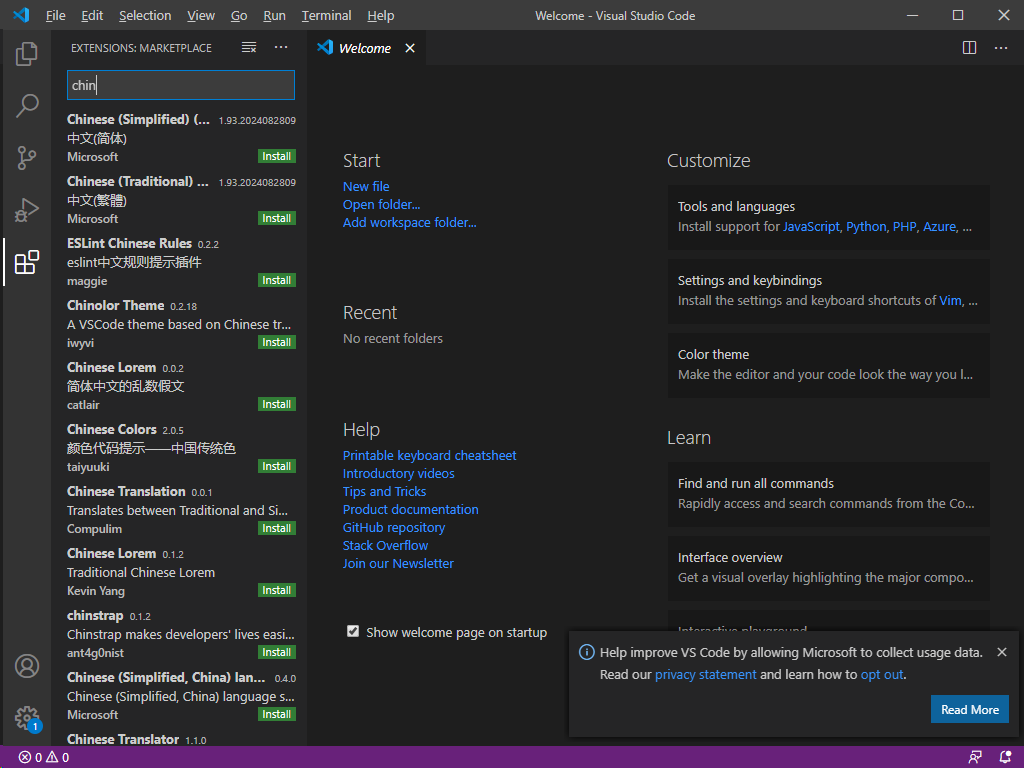Open the Accounts menu icon
This screenshot has width=1024, height=768.
click(x=27, y=666)
